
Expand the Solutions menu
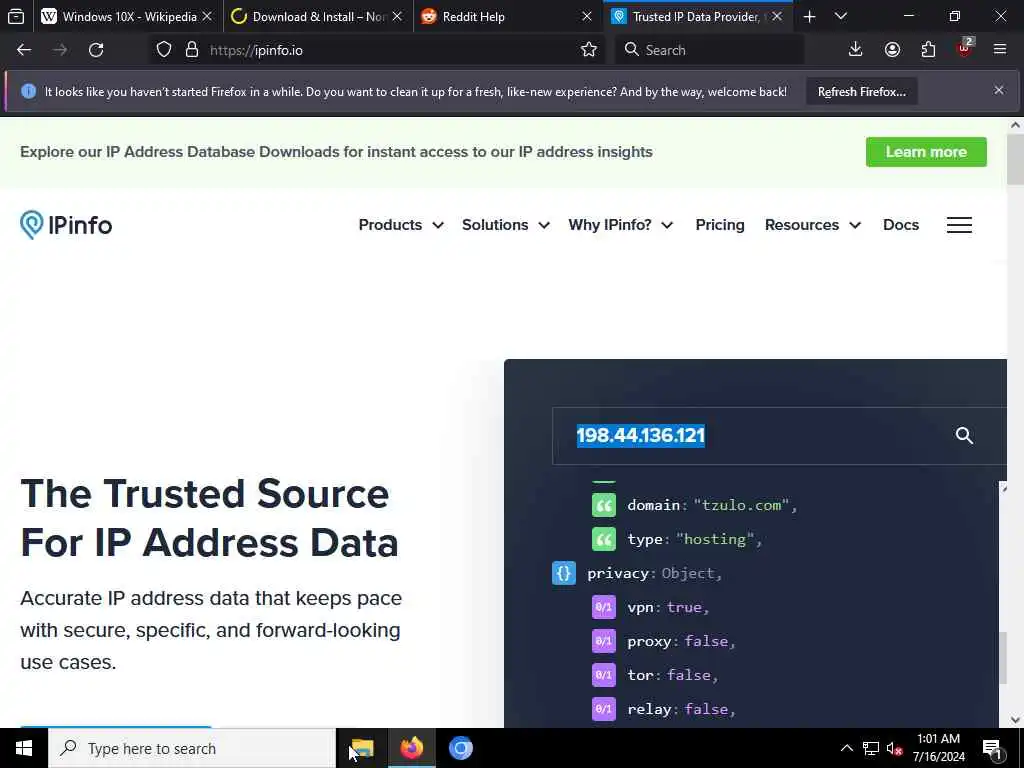click(x=505, y=225)
